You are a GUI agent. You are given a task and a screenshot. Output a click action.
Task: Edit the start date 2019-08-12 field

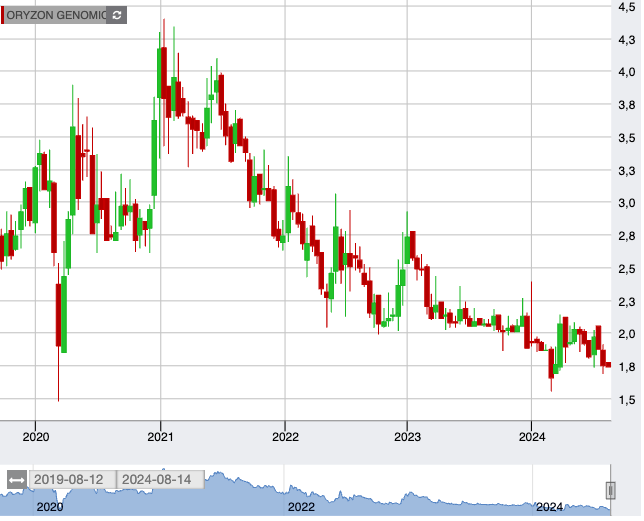pos(72,480)
